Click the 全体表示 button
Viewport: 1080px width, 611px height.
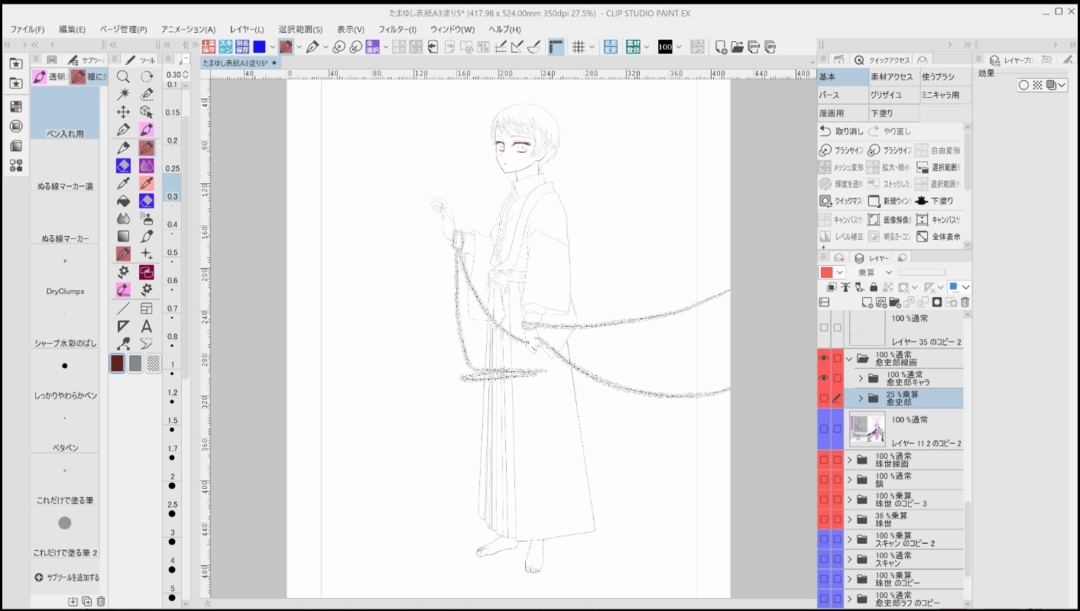pos(939,237)
